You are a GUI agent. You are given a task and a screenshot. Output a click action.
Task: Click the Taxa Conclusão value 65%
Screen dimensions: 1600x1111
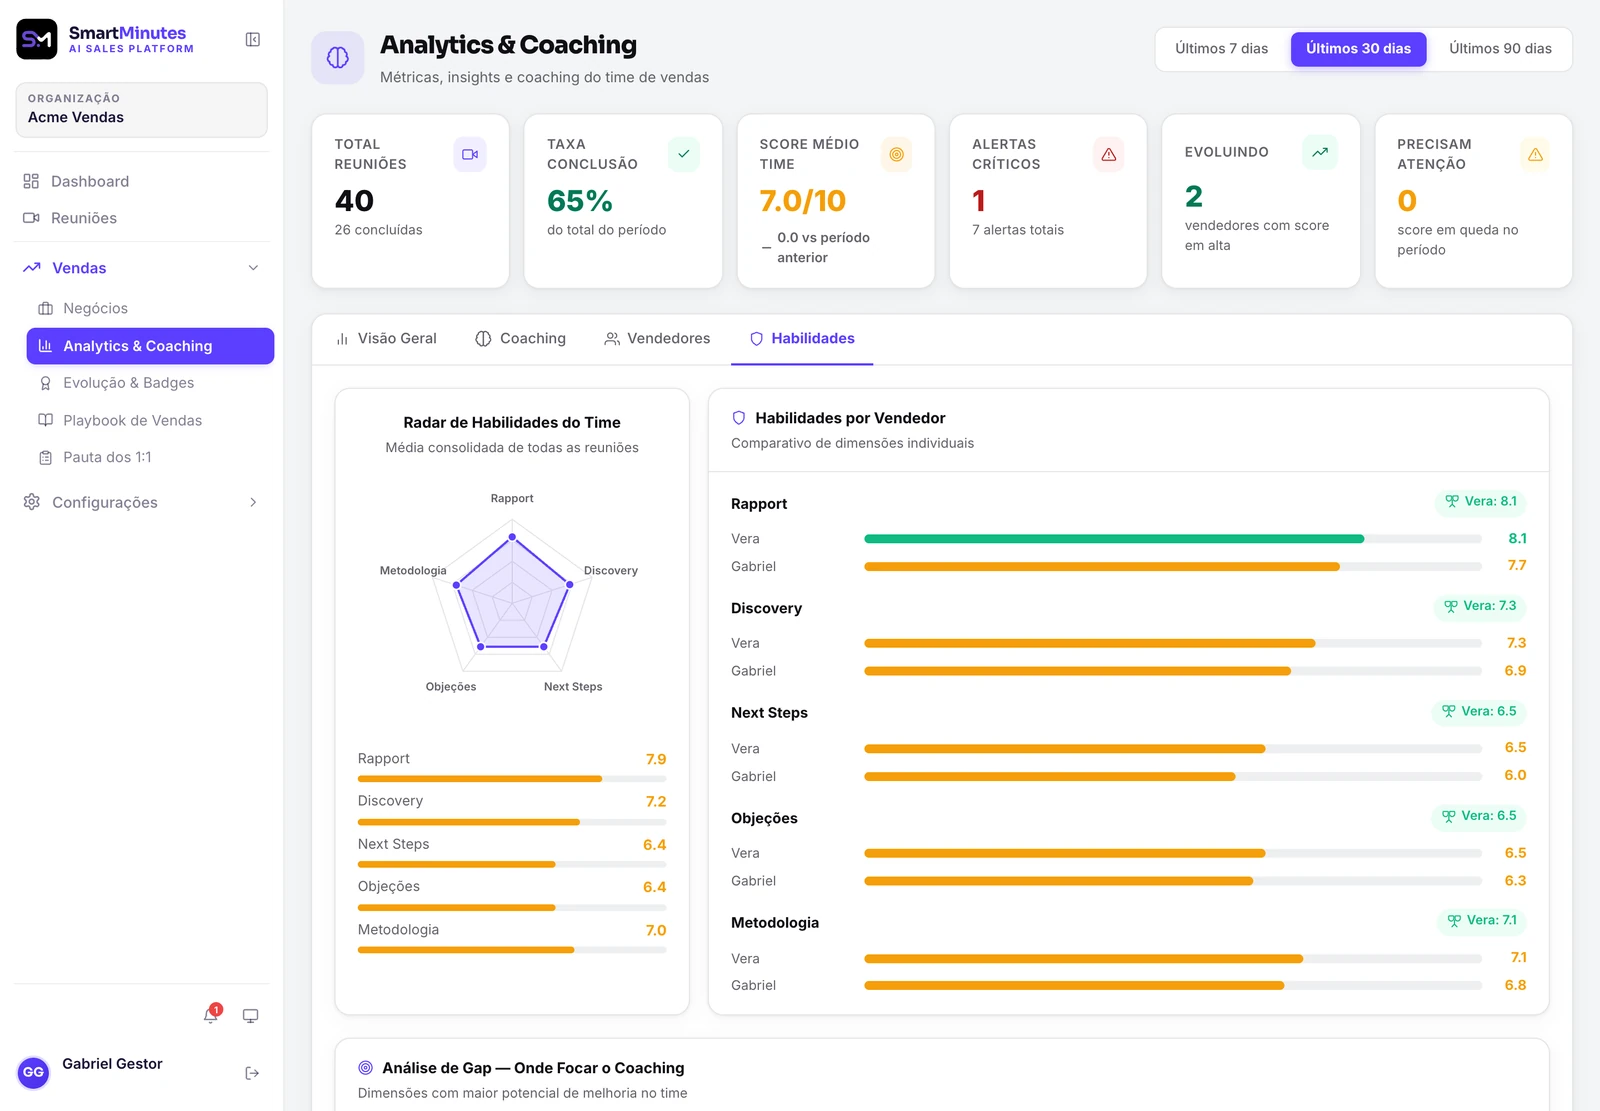tap(580, 201)
